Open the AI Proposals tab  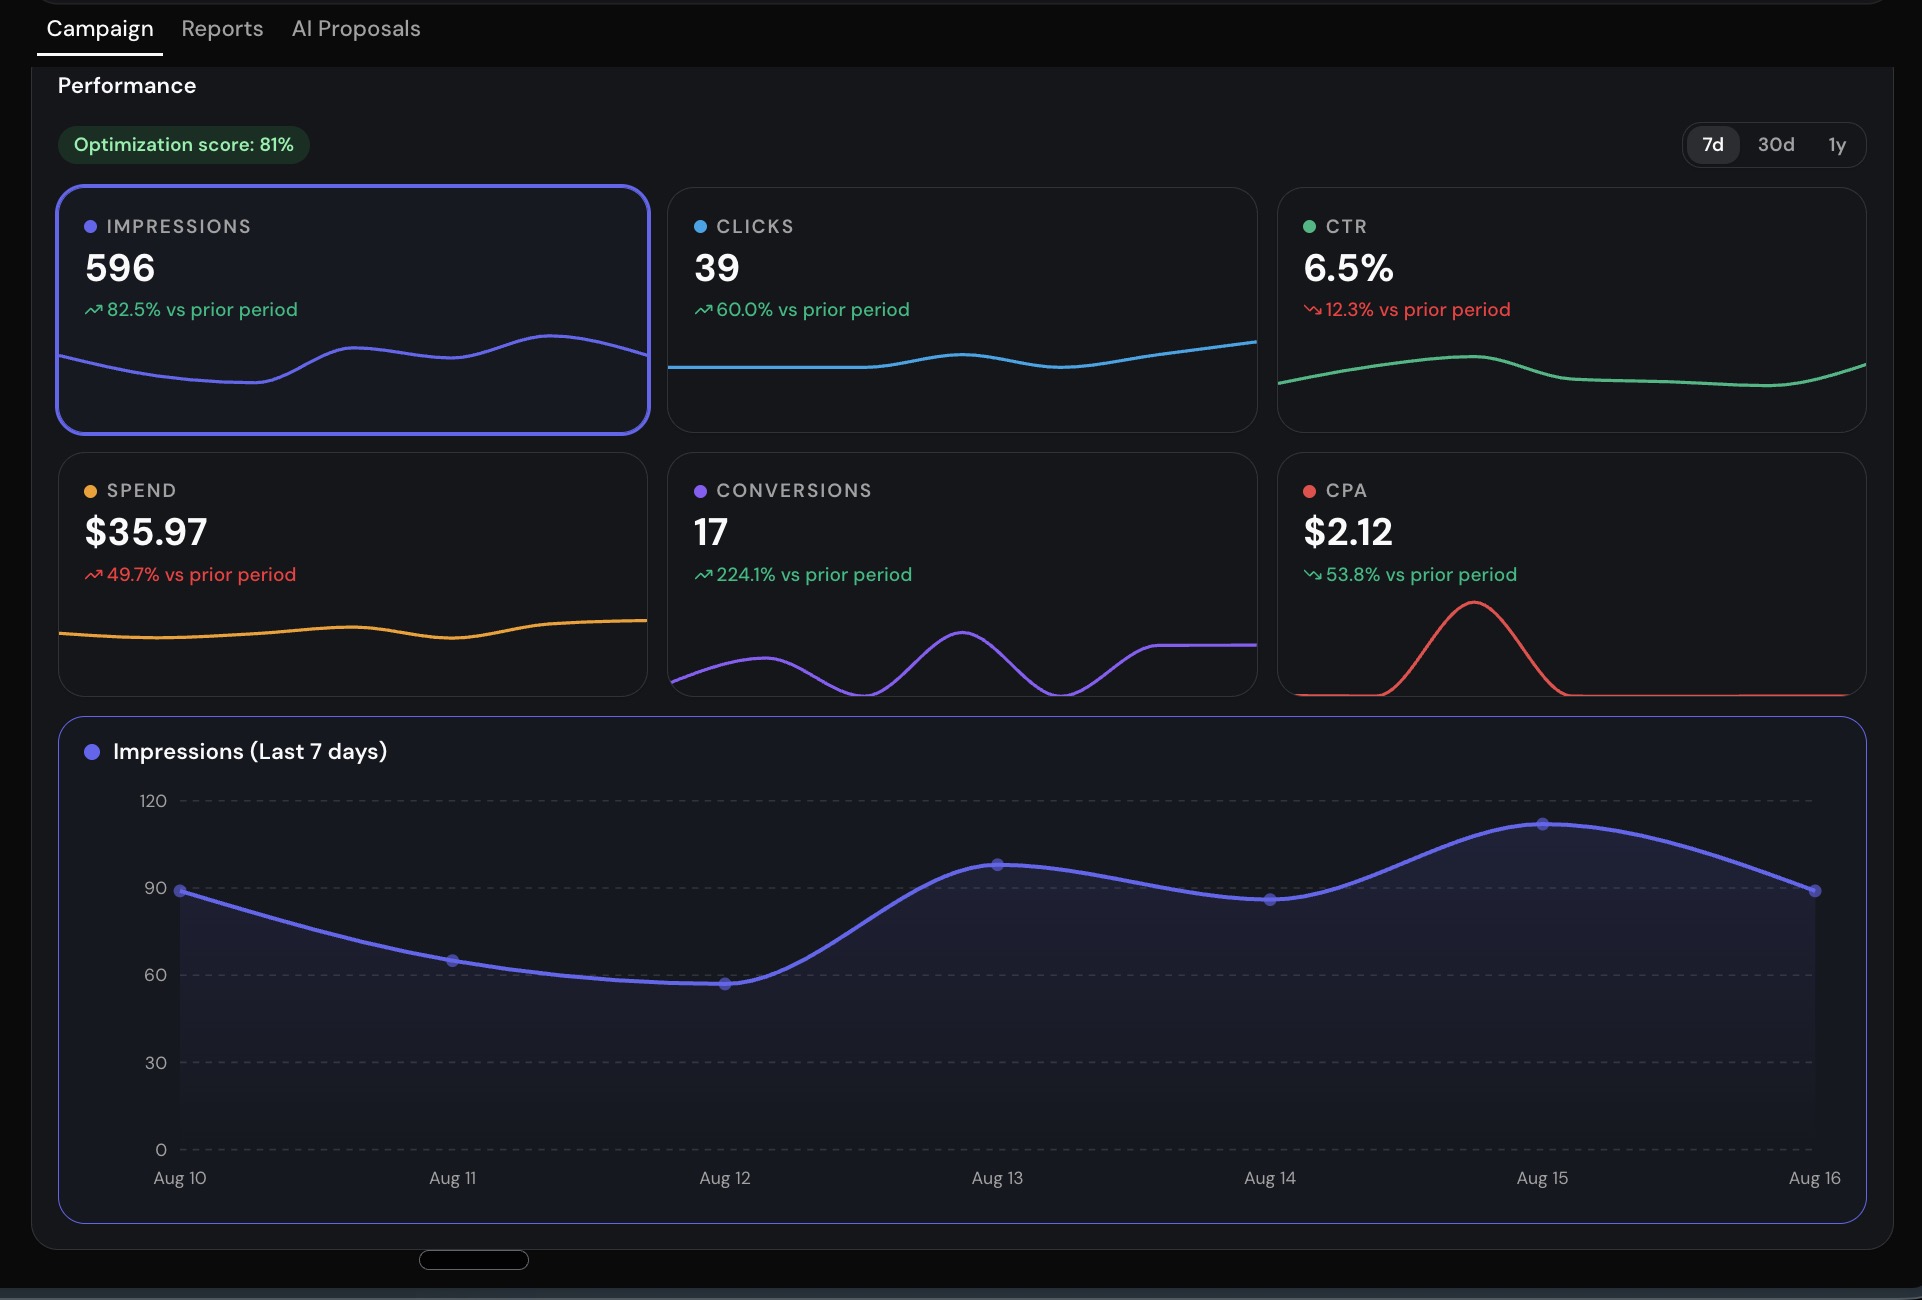356,29
